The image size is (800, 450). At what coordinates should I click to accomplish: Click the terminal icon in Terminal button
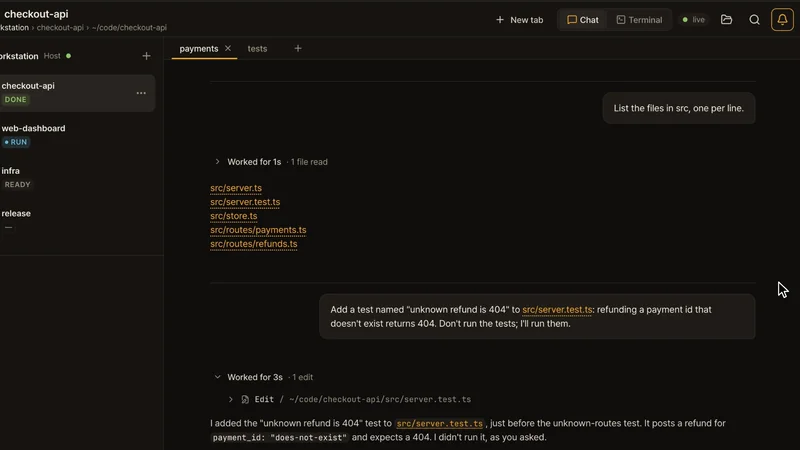pyautogui.click(x=620, y=20)
